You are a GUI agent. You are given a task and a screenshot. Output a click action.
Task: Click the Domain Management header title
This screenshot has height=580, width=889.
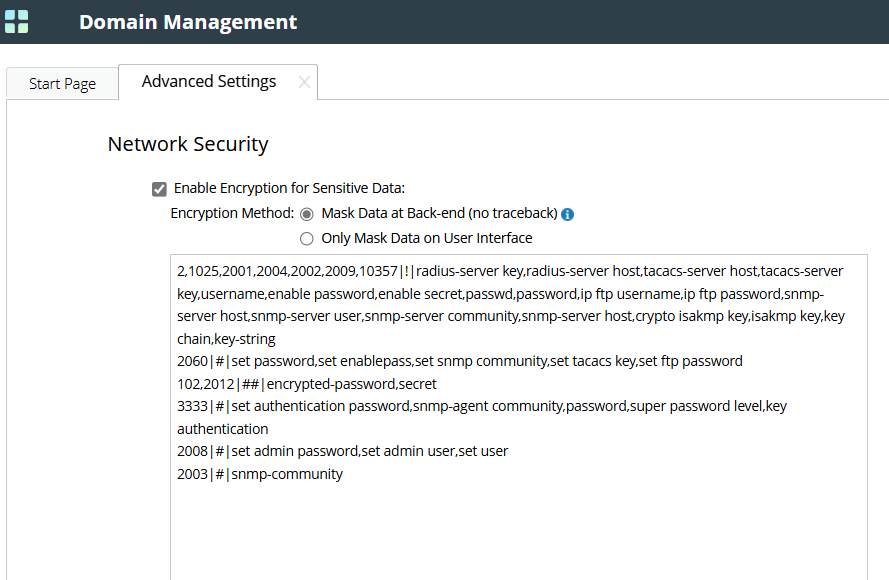[188, 22]
